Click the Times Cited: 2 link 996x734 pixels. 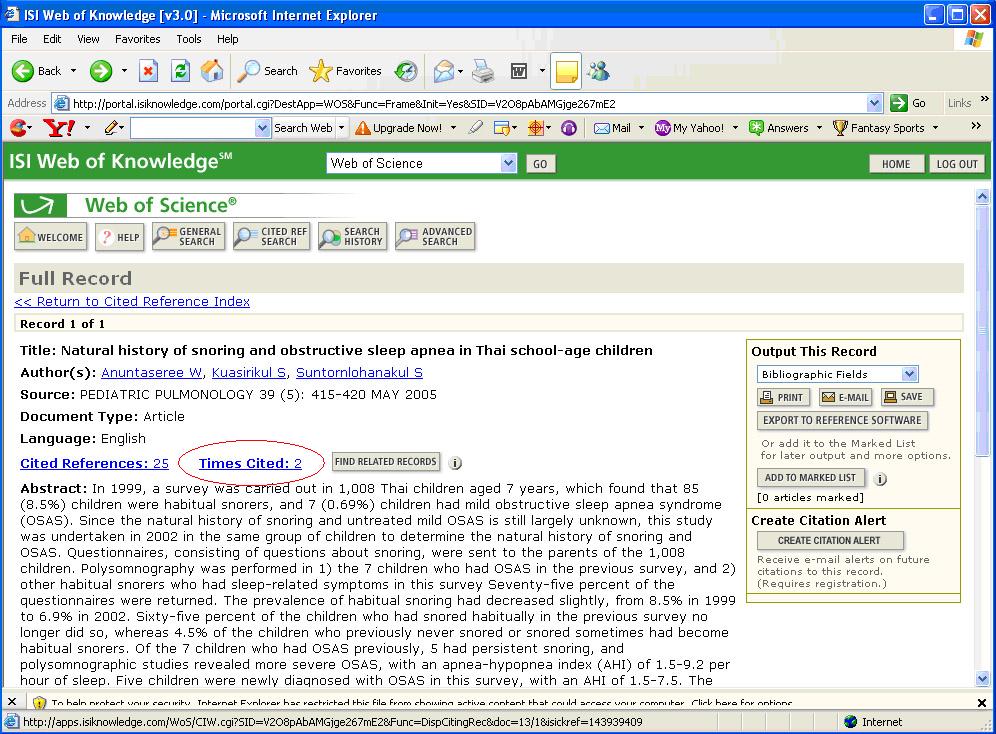[x=250, y=464]
